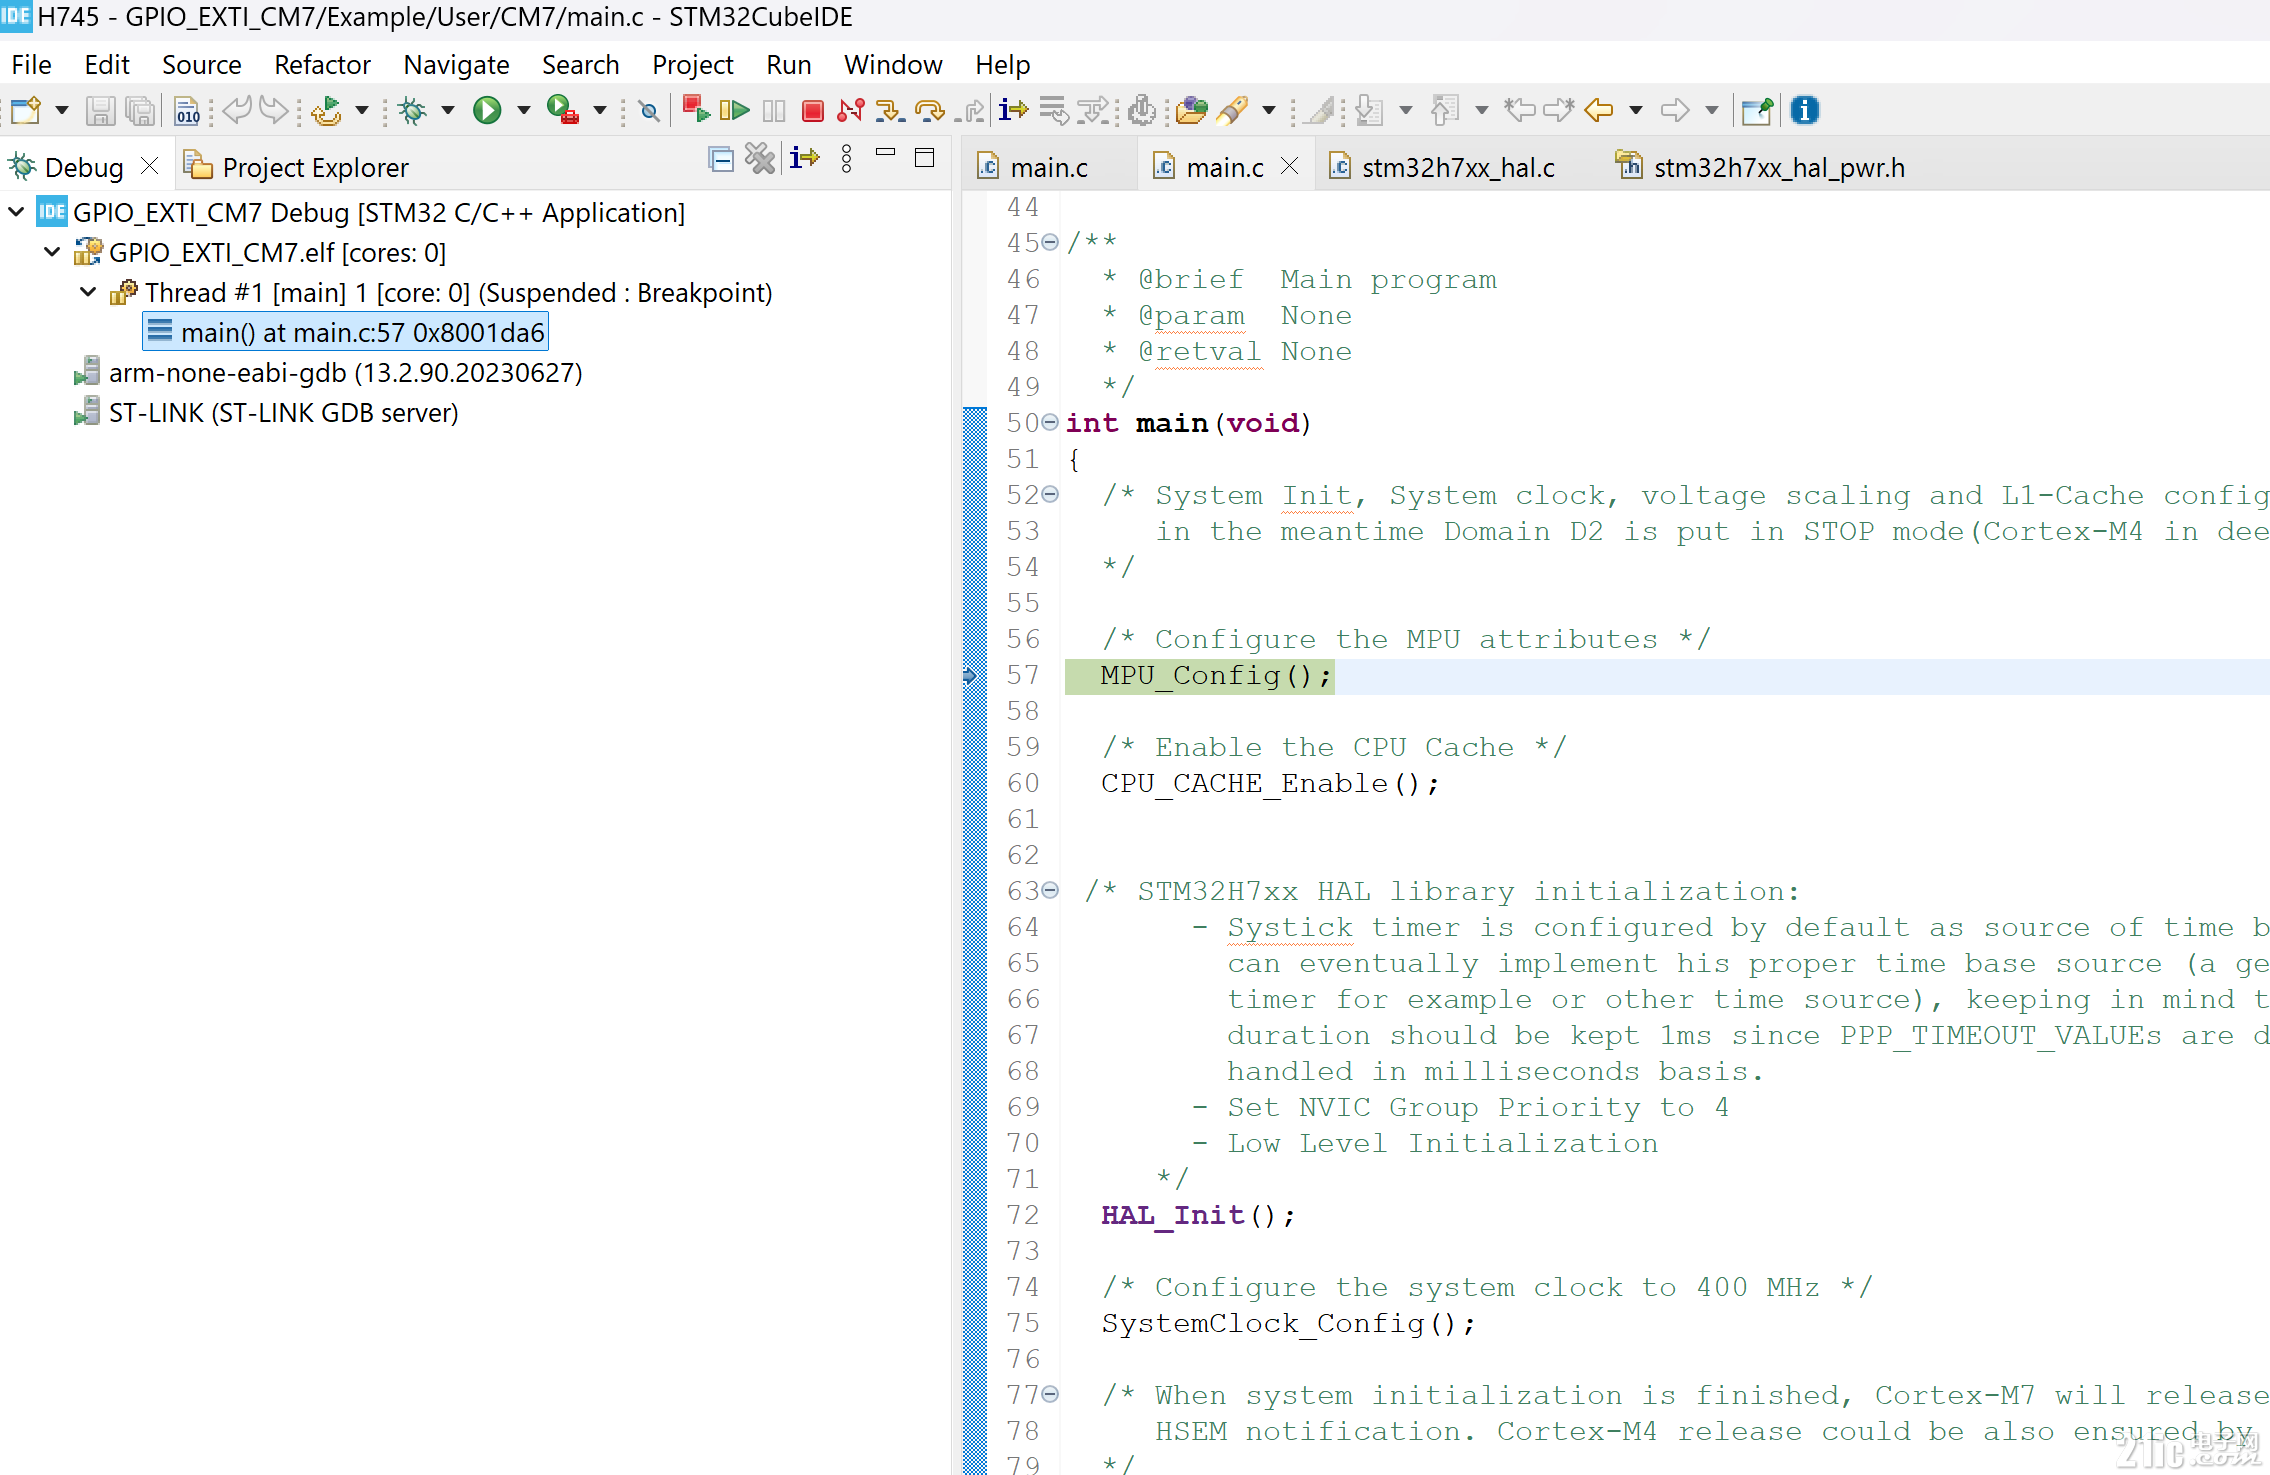Open the Run menu
Image resolution: width=2270 pixels, height=1475 pixels.
pyautogui.click(x=788, y=65)
